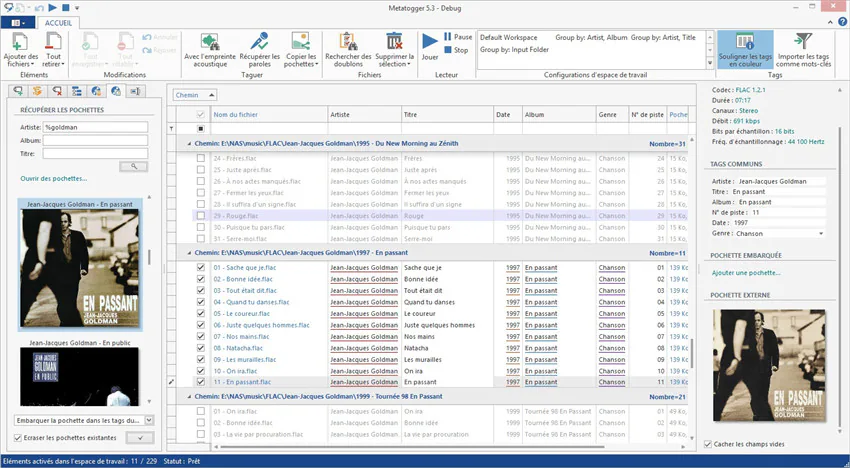Click Importer les tags comme mots-clés icon
This screenshot has width=850, height=468.
pos(802,41)
